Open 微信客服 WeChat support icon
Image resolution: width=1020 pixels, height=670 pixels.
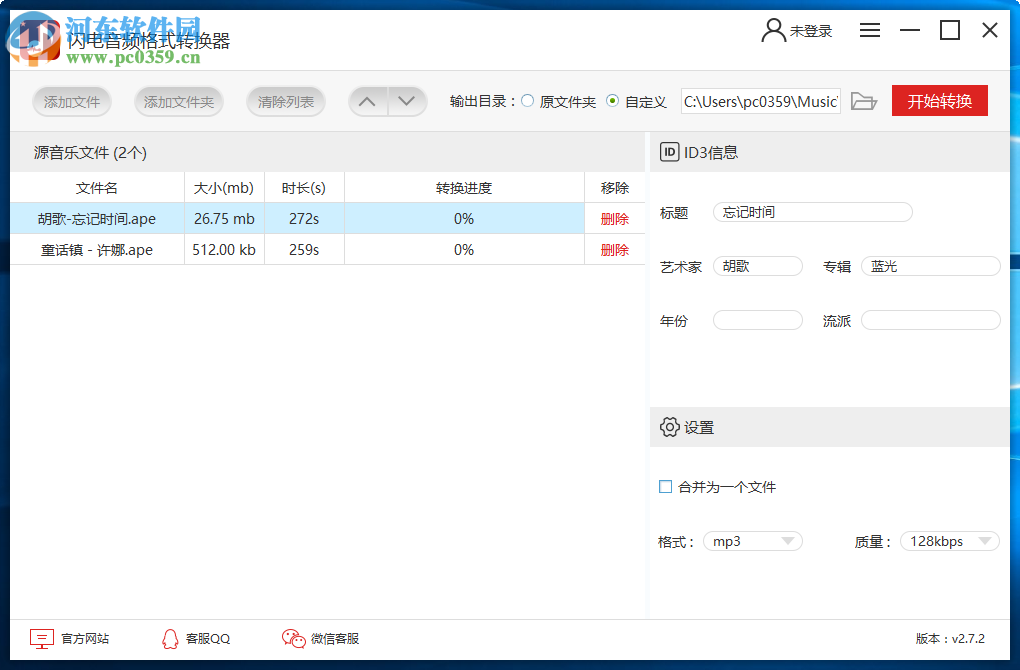click(x=293, y=638)
